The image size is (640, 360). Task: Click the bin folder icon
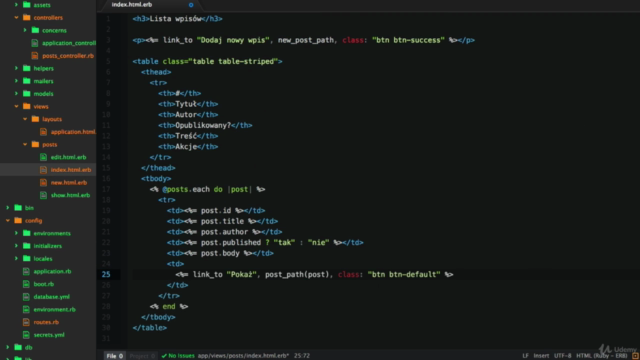18,208
